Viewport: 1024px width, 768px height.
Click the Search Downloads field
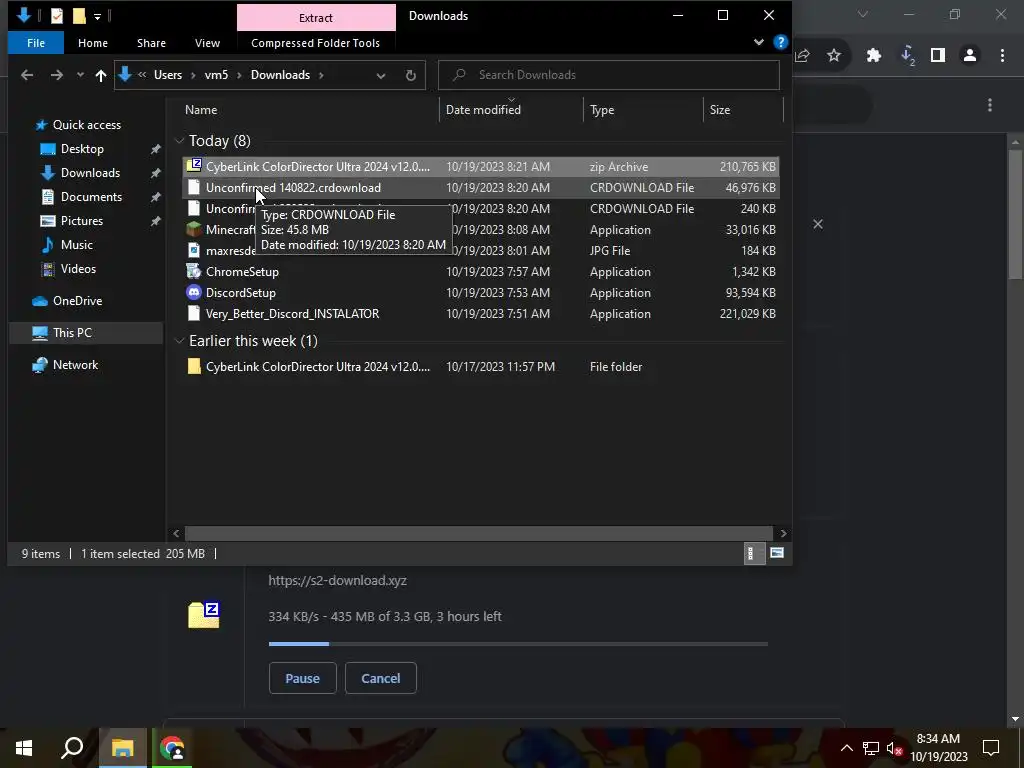click(x=609, y=75)
